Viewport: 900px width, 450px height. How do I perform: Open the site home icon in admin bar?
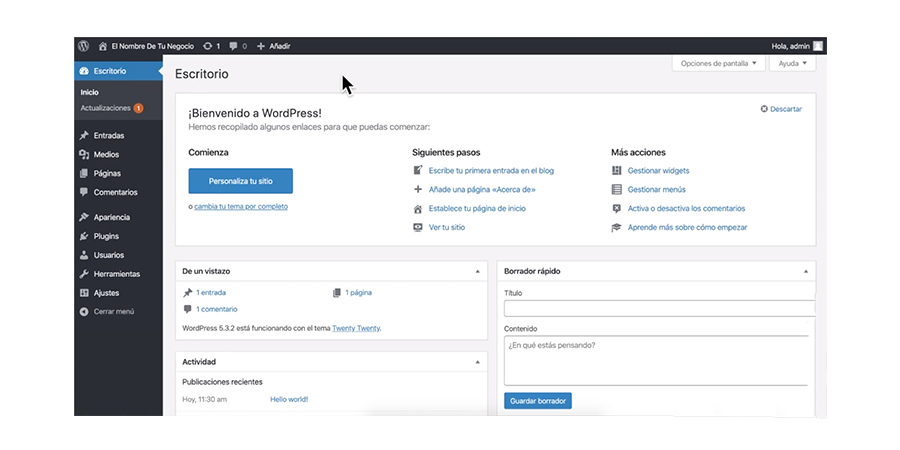click(103, 46)
